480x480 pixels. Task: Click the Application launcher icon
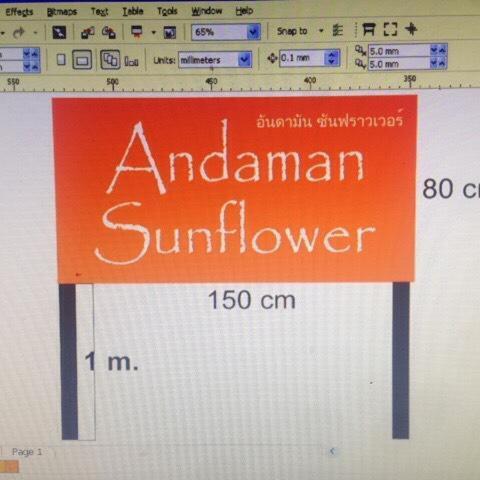coord(137,32)
